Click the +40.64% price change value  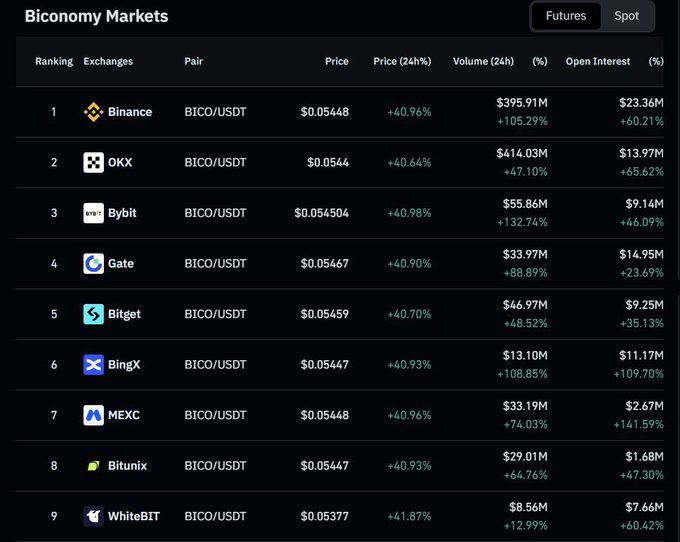pyautogui.click(x=409, y=163)
